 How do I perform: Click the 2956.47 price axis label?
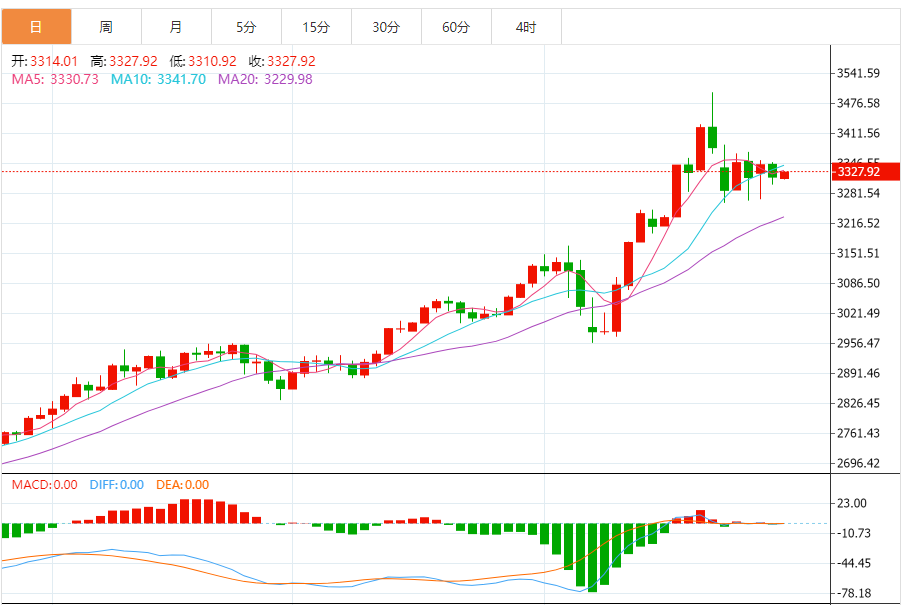click(858, 343)
